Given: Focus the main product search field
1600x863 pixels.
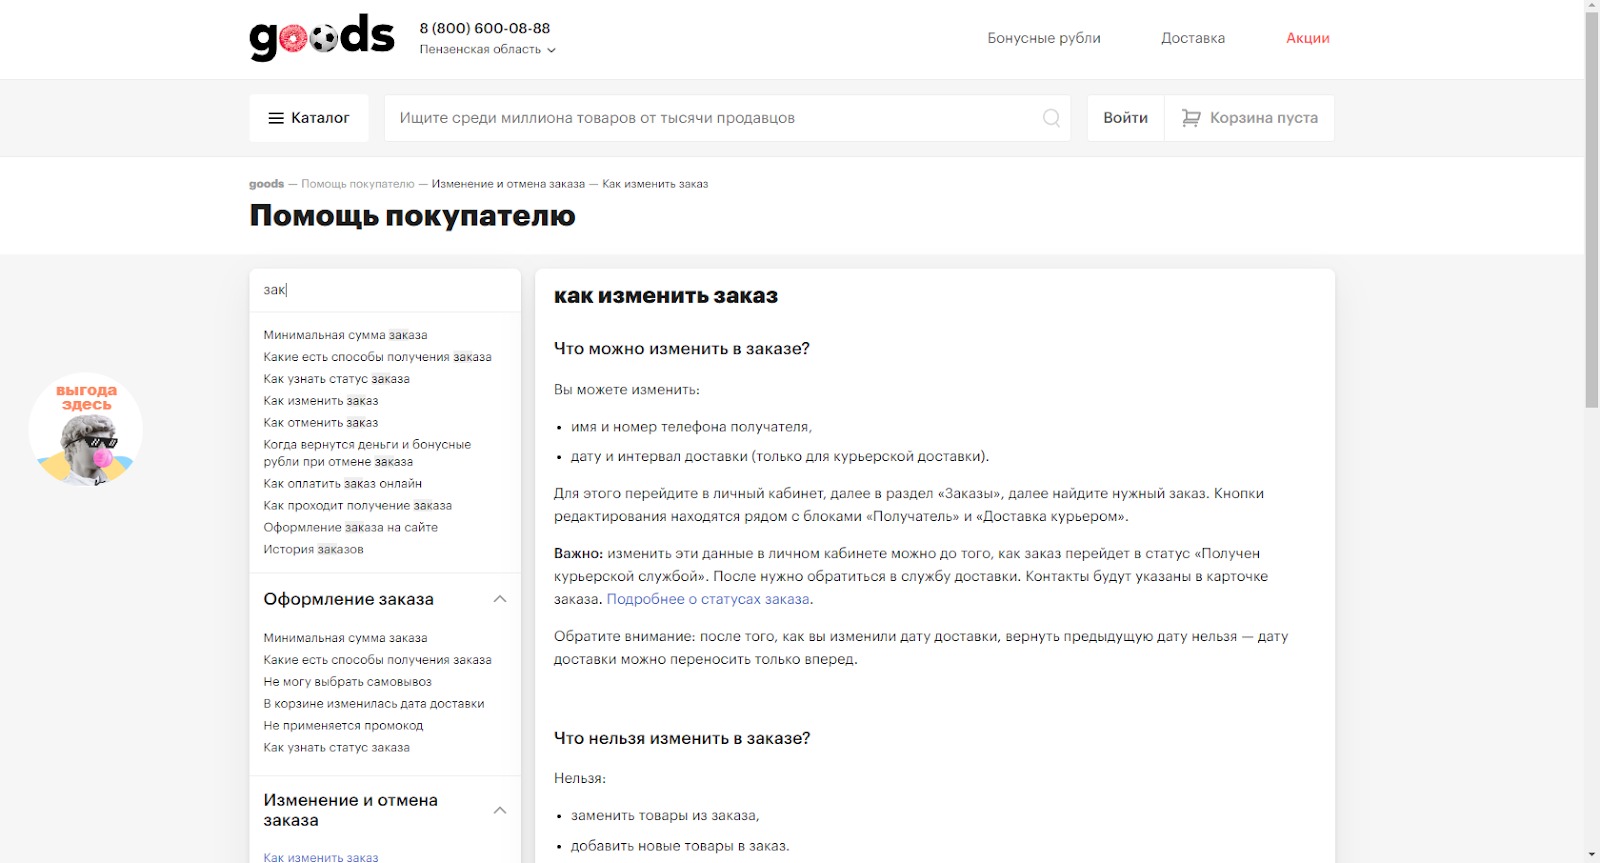Looking at the screenshot, I should point(727,118).
